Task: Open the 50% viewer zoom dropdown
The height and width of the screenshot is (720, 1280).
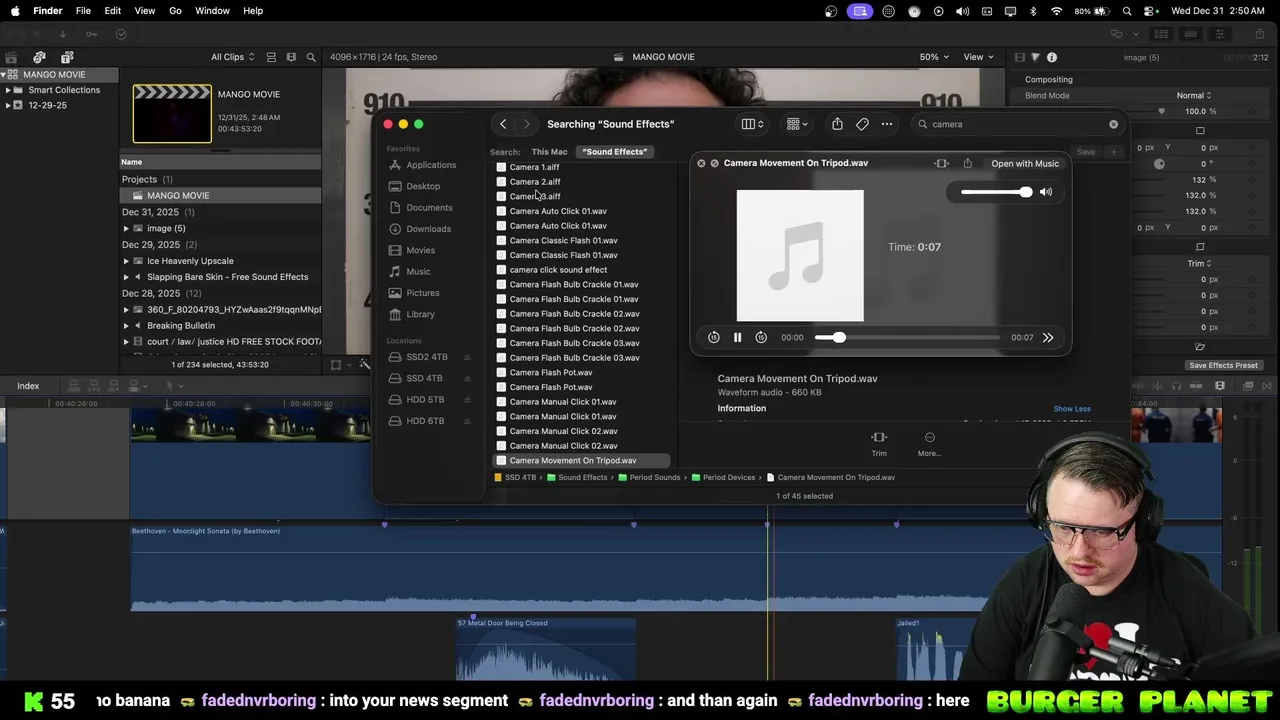Action: click(x=934, y=57)
